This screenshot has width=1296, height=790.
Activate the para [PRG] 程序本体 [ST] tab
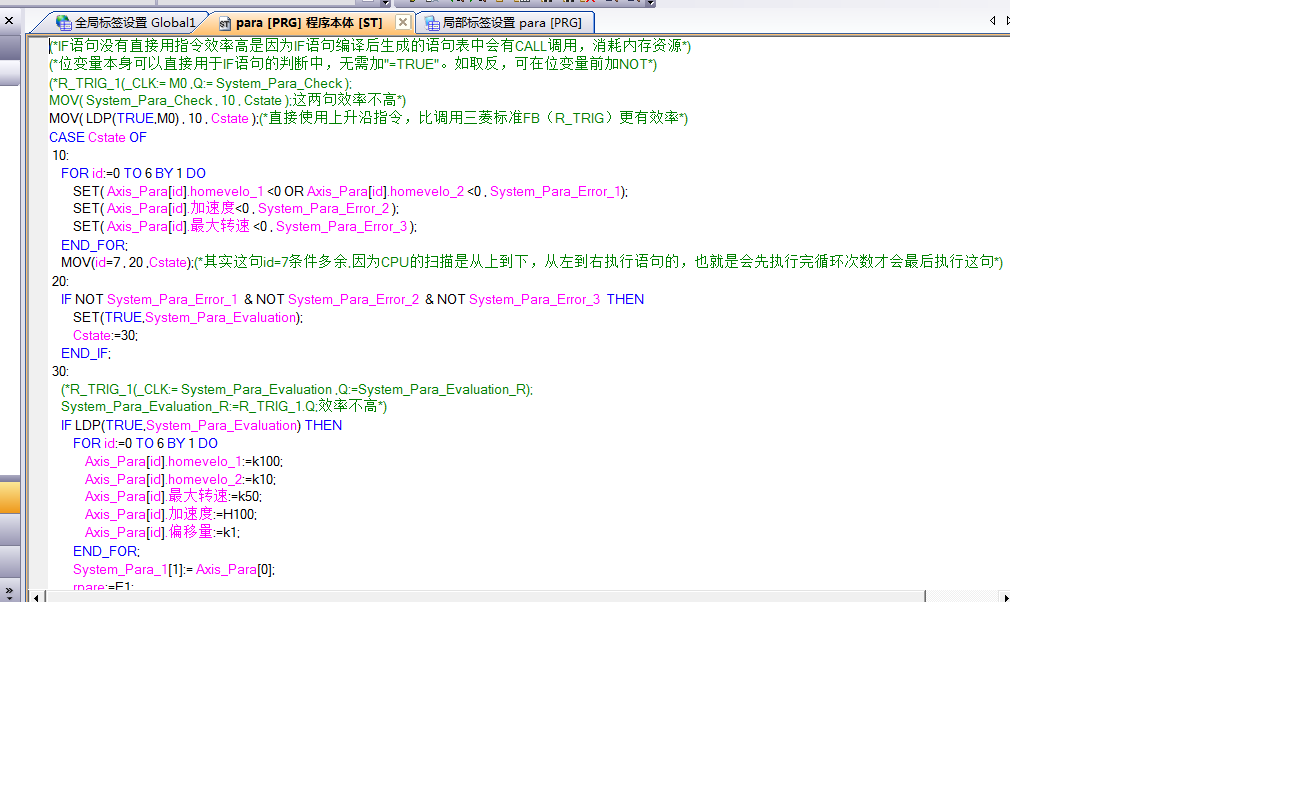(x=308, y=22)
